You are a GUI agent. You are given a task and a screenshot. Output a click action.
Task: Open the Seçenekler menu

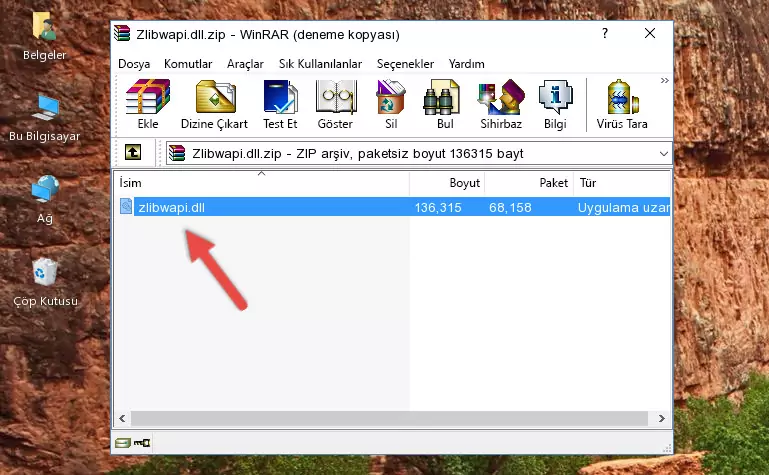(405, 64)
